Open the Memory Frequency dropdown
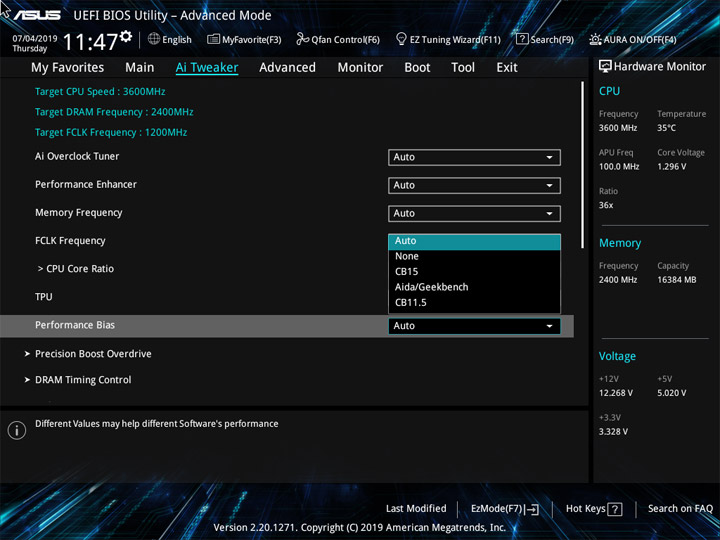 click(x=474, y=214)
